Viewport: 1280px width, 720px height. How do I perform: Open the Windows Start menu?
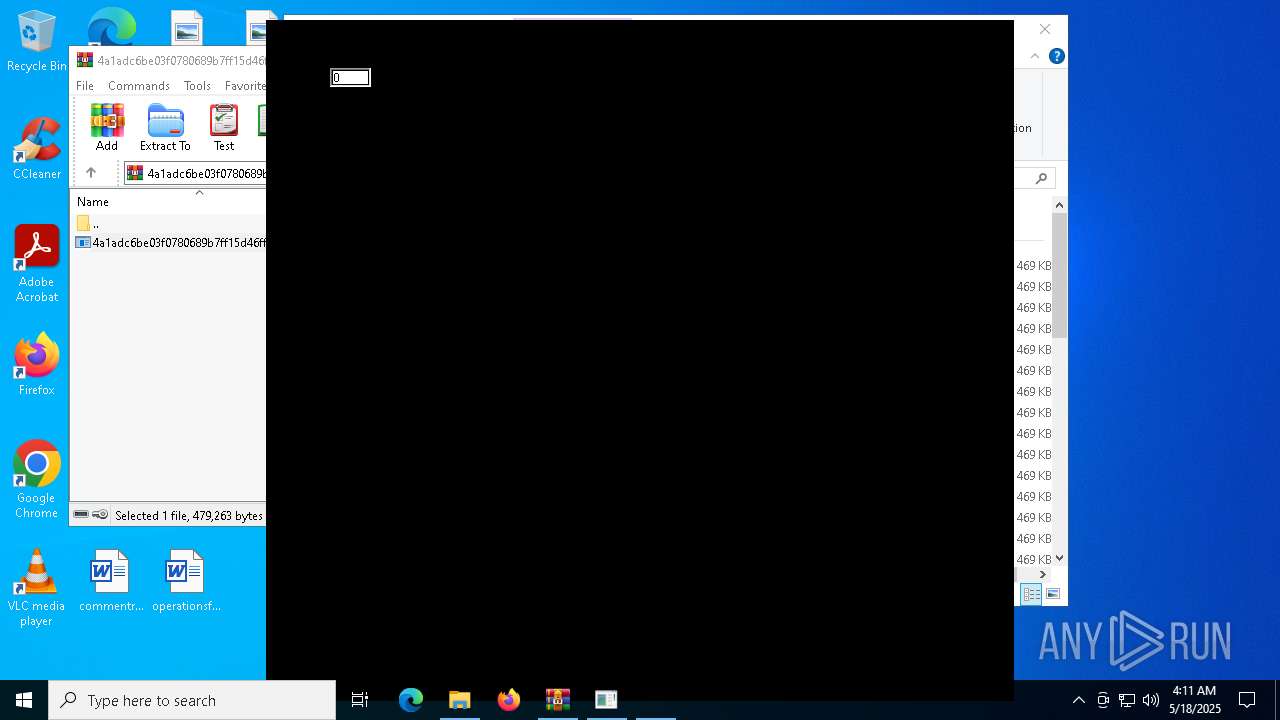24,700
